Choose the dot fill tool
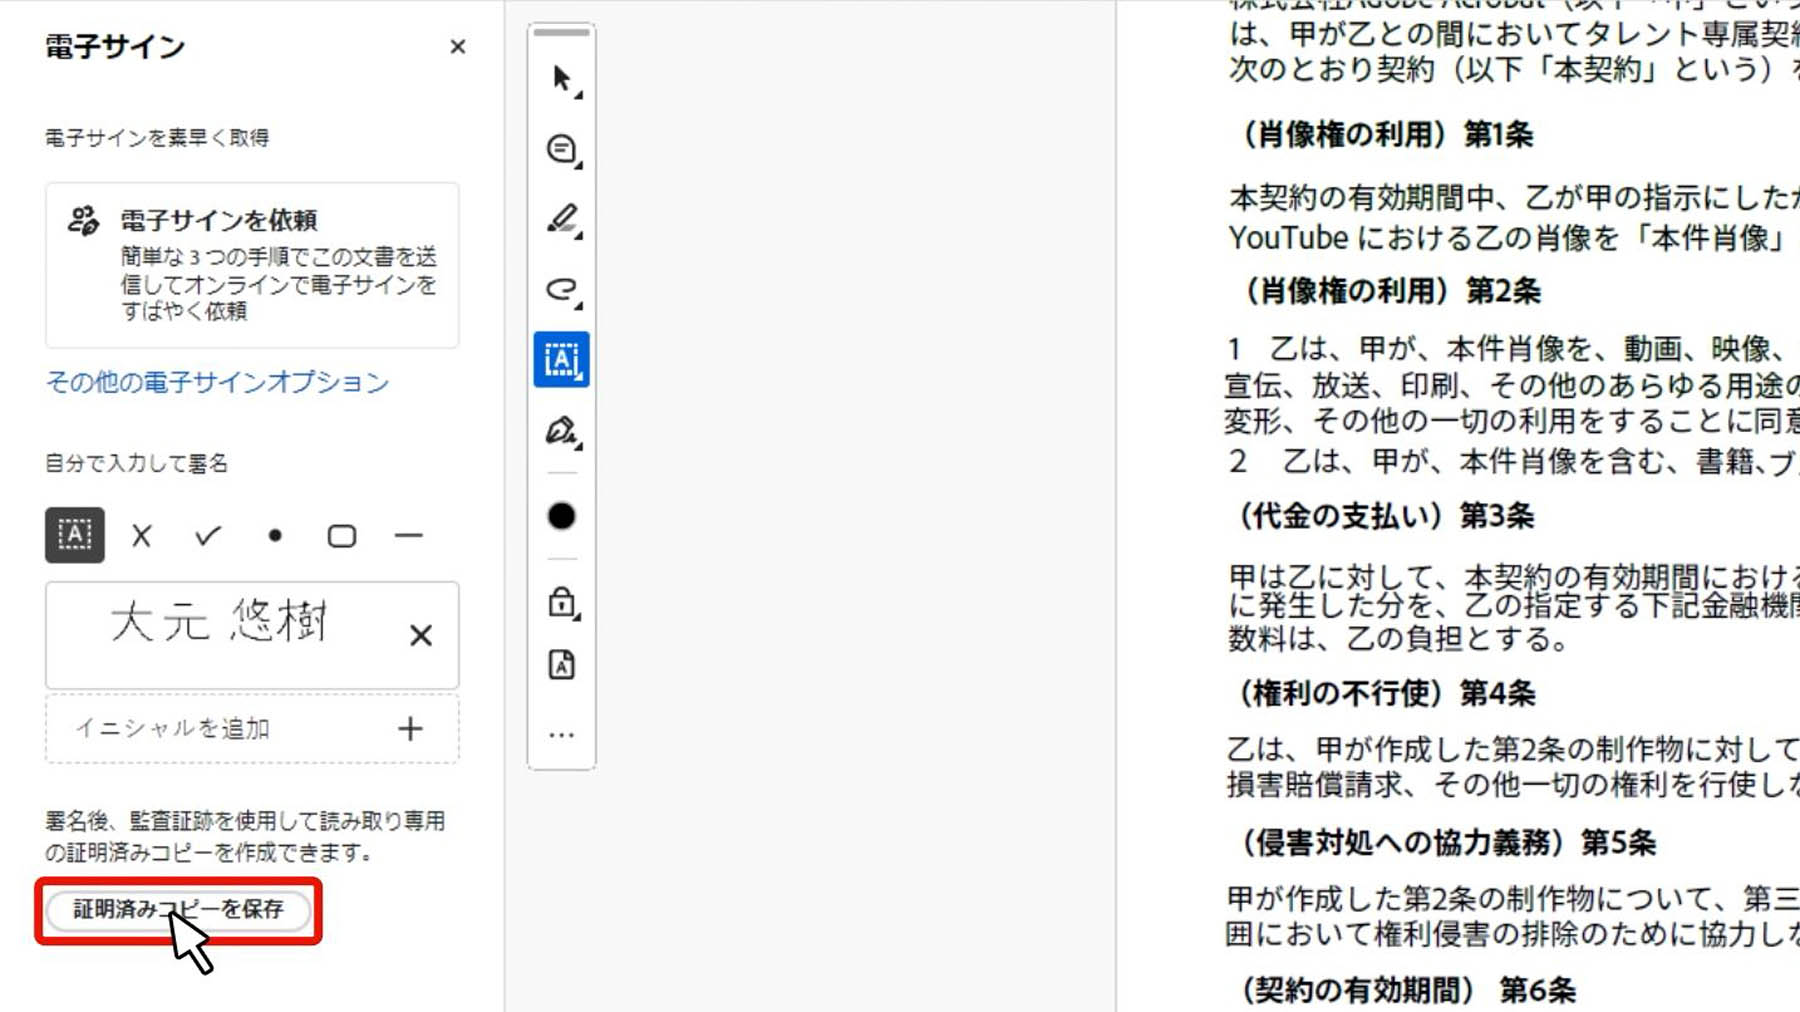 click(x=275, y=536)
